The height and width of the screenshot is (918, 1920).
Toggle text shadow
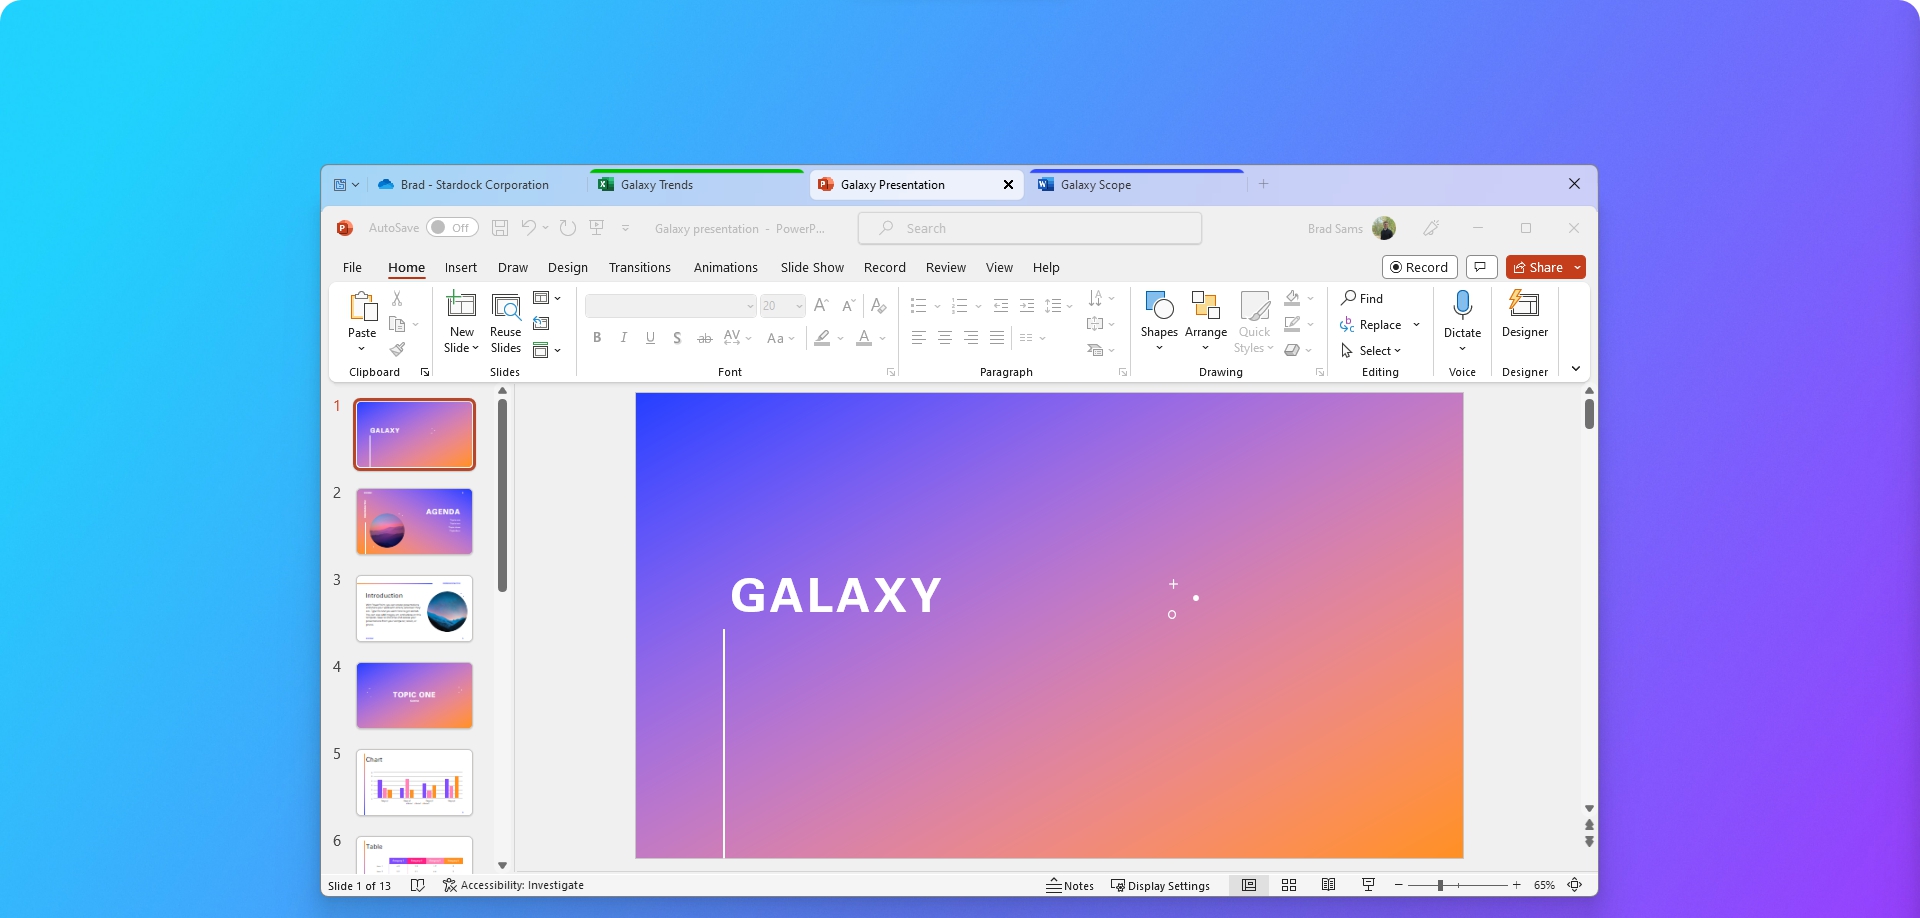point(677,338)
